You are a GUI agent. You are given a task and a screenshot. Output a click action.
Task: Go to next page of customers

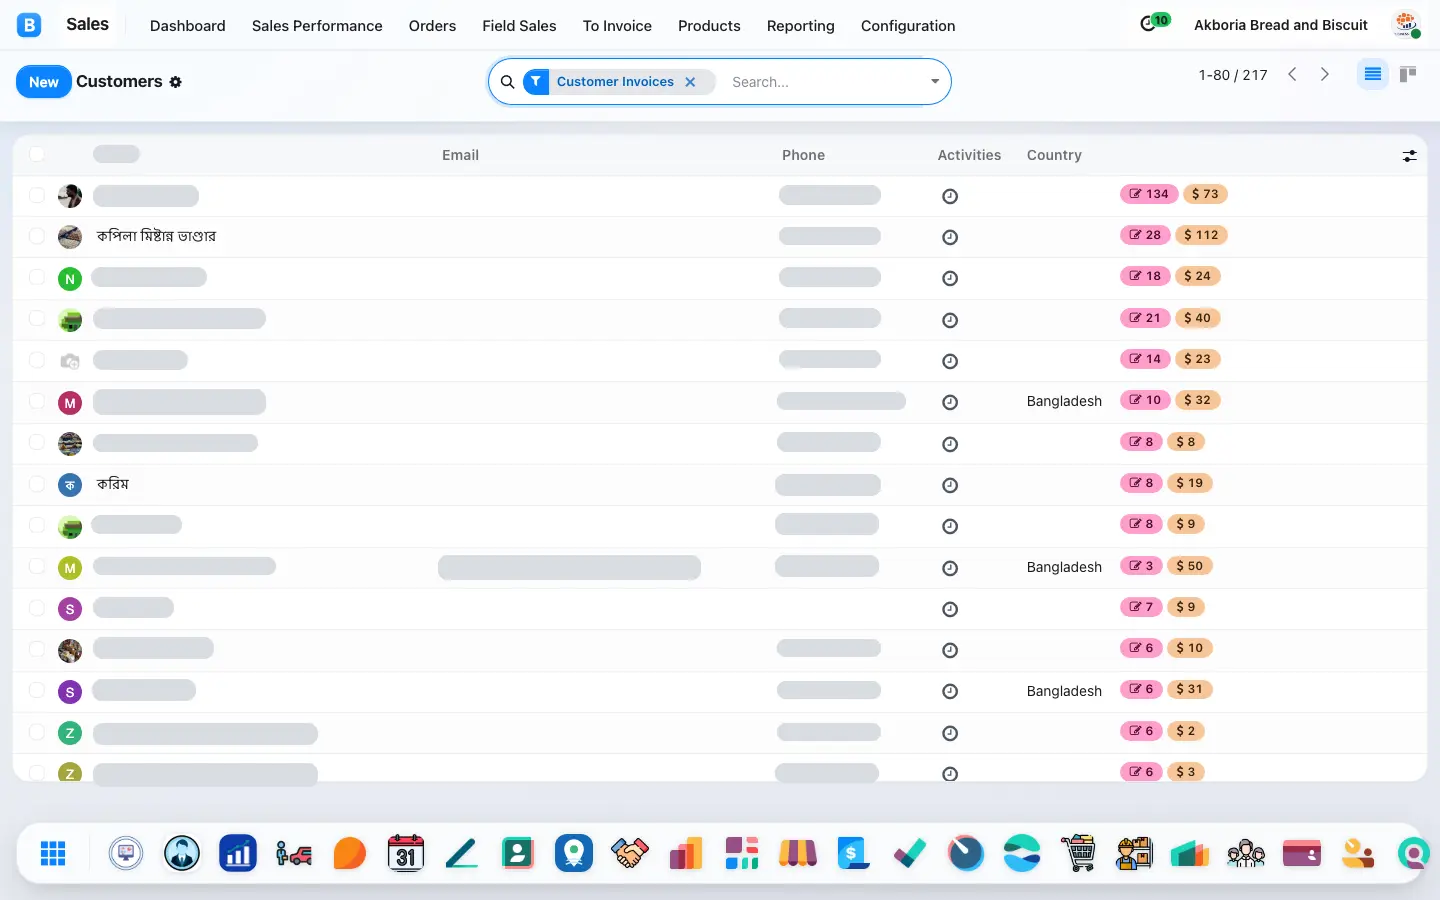click(x=1325, y=74)
